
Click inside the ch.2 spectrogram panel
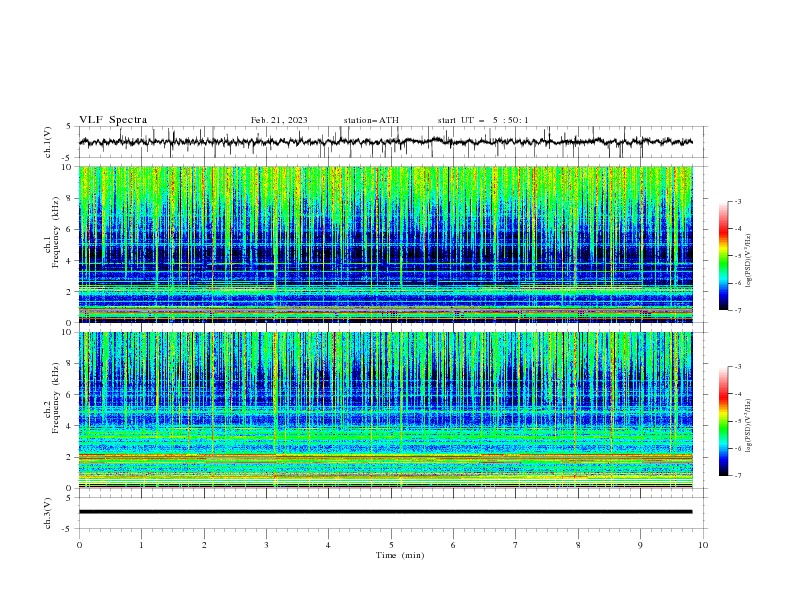385,410
